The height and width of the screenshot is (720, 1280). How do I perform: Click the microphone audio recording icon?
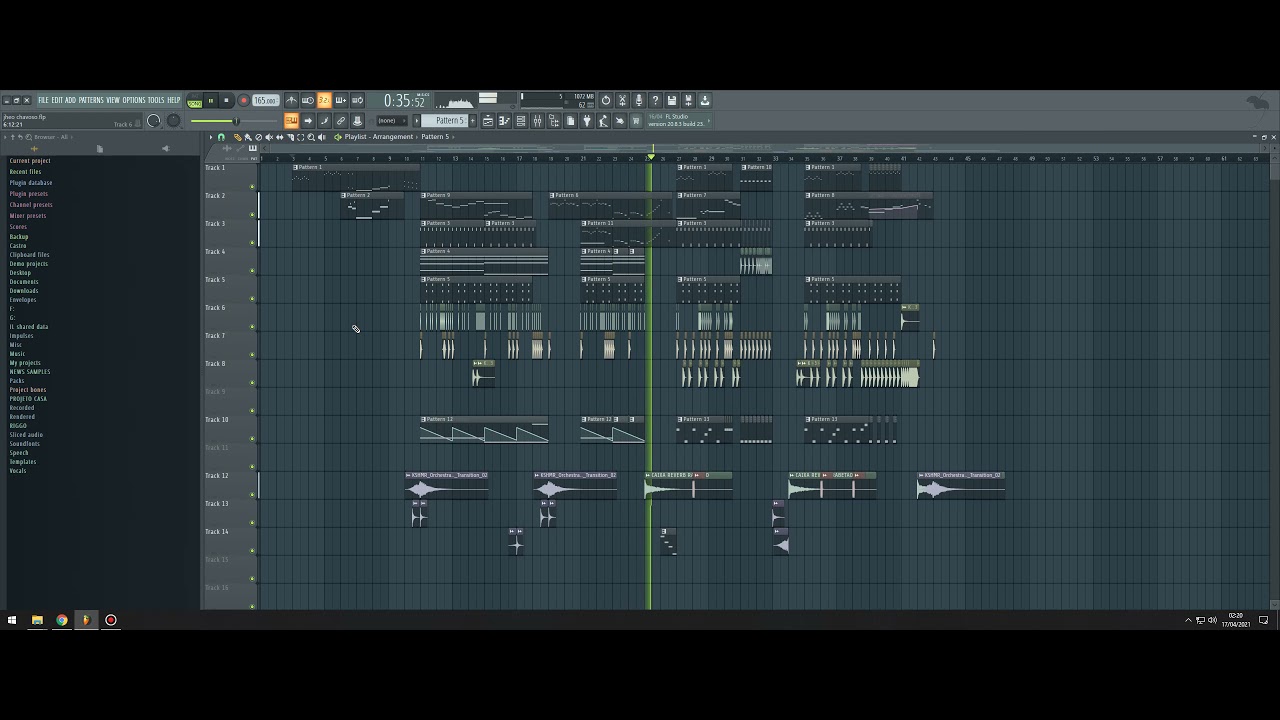[639, 100]
